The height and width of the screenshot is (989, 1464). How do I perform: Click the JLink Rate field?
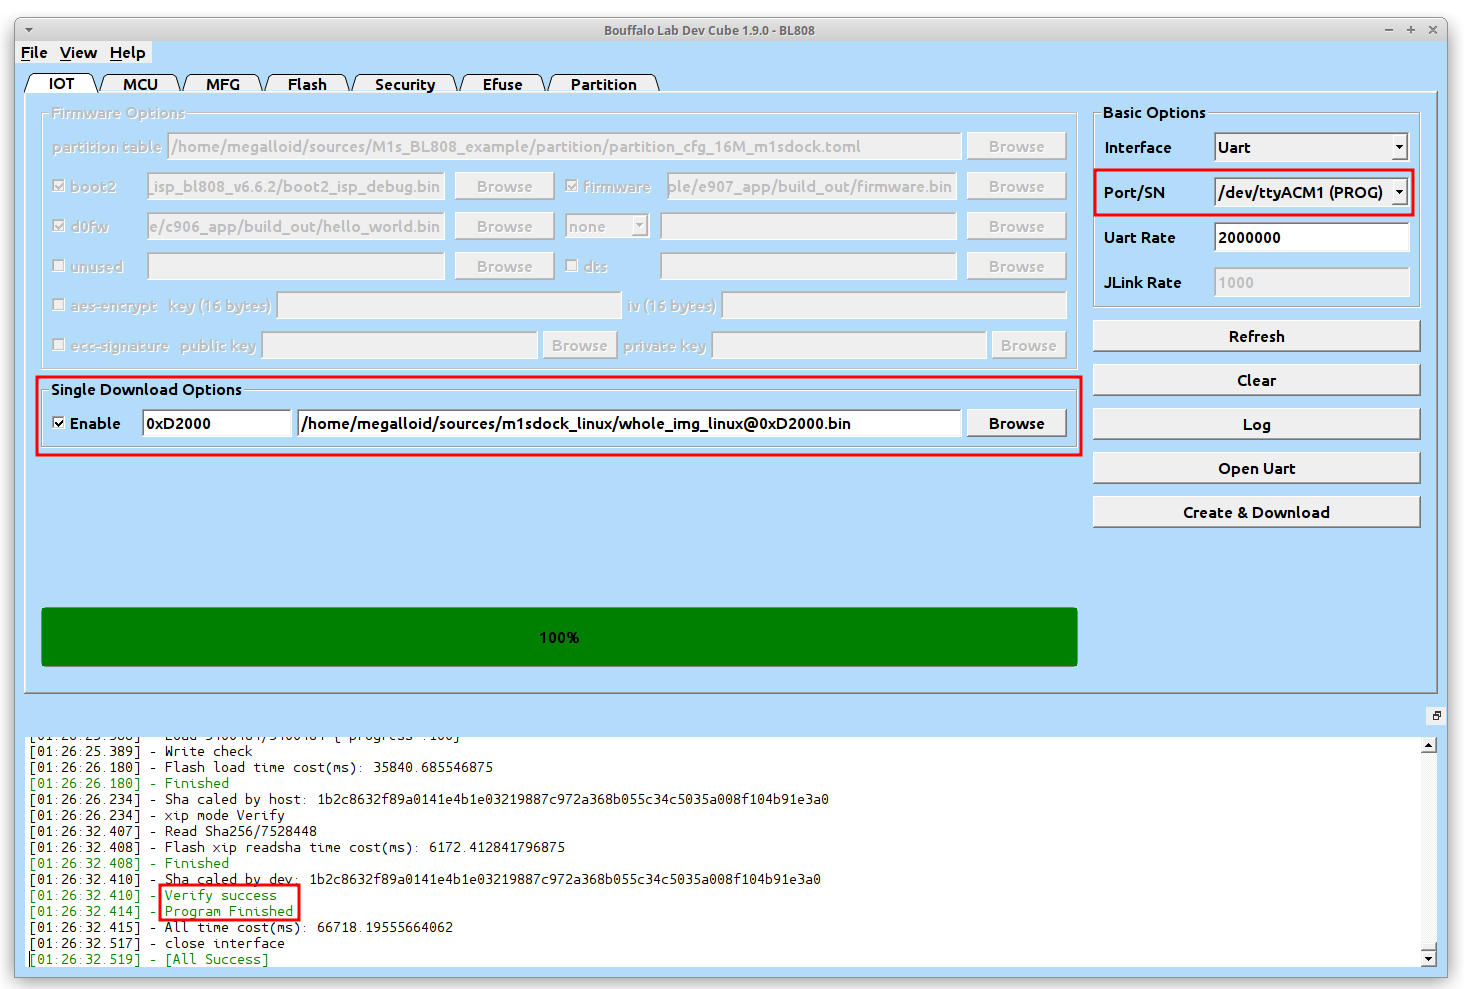tap(1311, 282)
